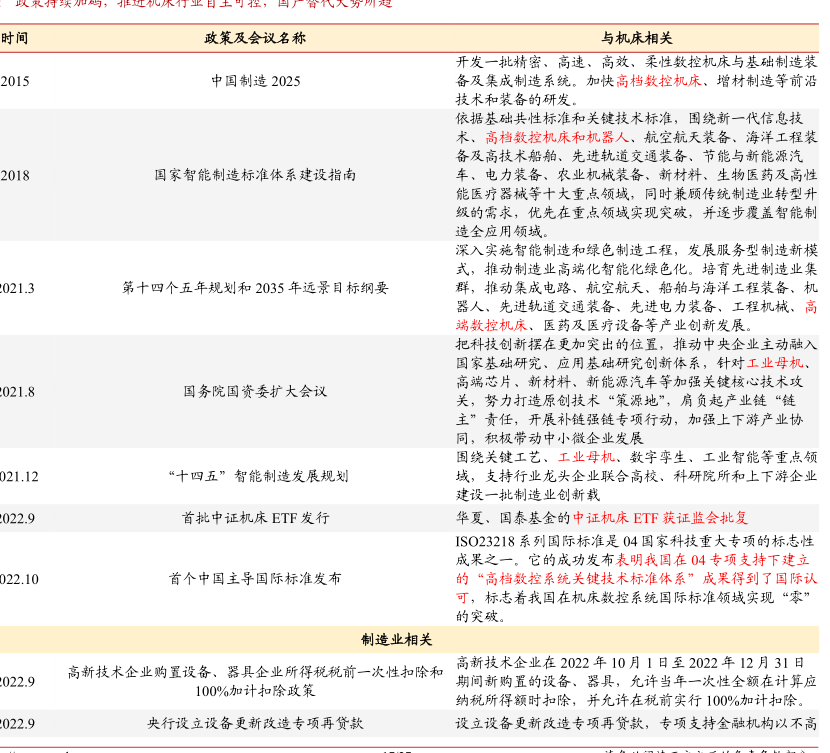830x753 pixels.
Task: Select the 2022.10 date cell
Action: click(x=19, y=579)
